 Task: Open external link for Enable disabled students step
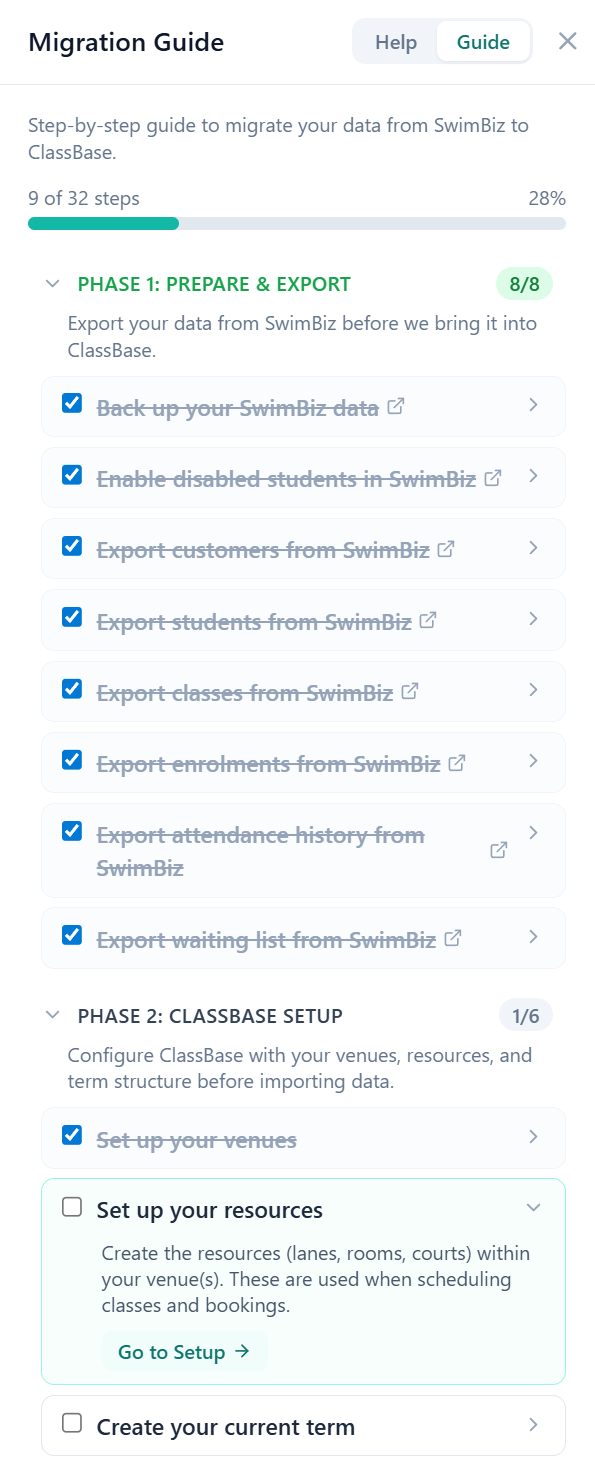coord(492,477)
